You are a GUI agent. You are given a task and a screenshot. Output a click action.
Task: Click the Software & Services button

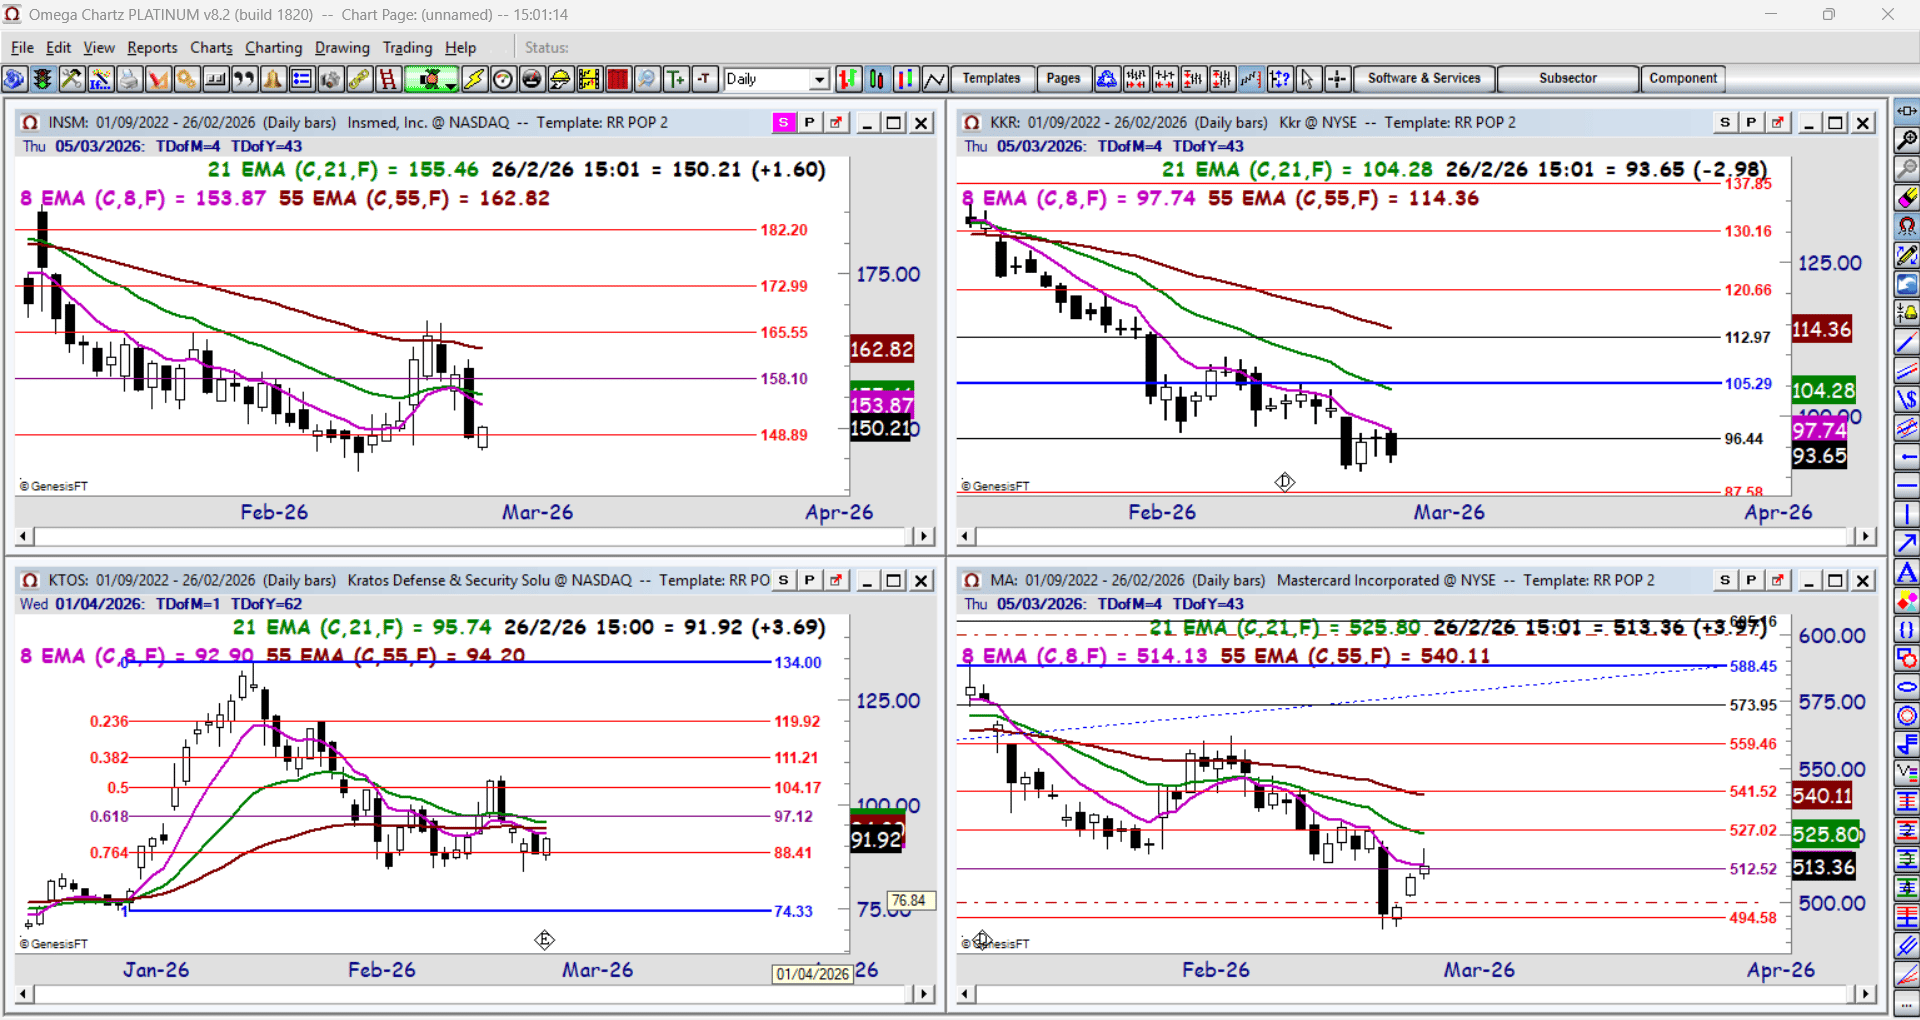[1424, 79]
